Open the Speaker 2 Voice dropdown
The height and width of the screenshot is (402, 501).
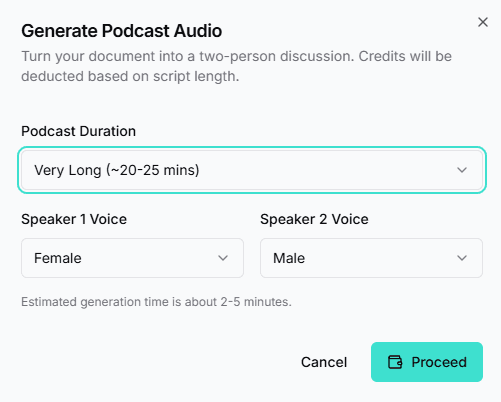371,258
